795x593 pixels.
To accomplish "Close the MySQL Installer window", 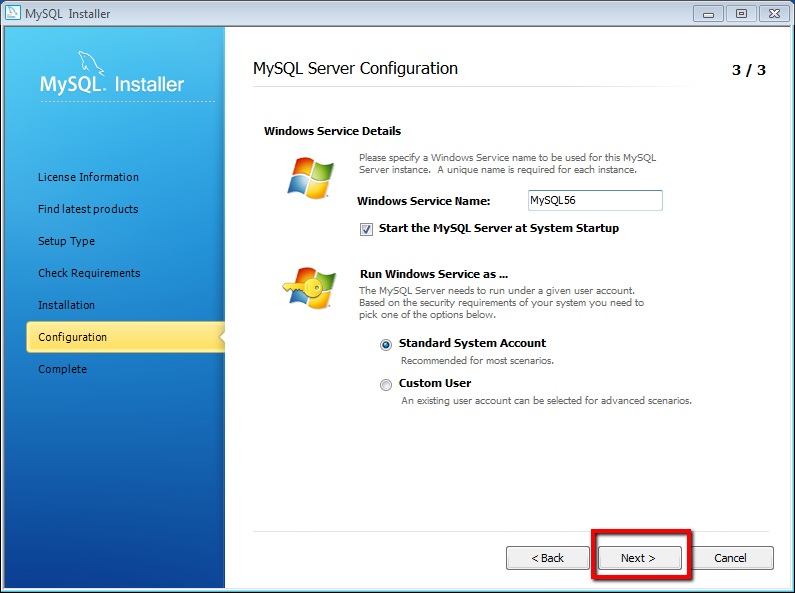I will click(x=774, y=14).
